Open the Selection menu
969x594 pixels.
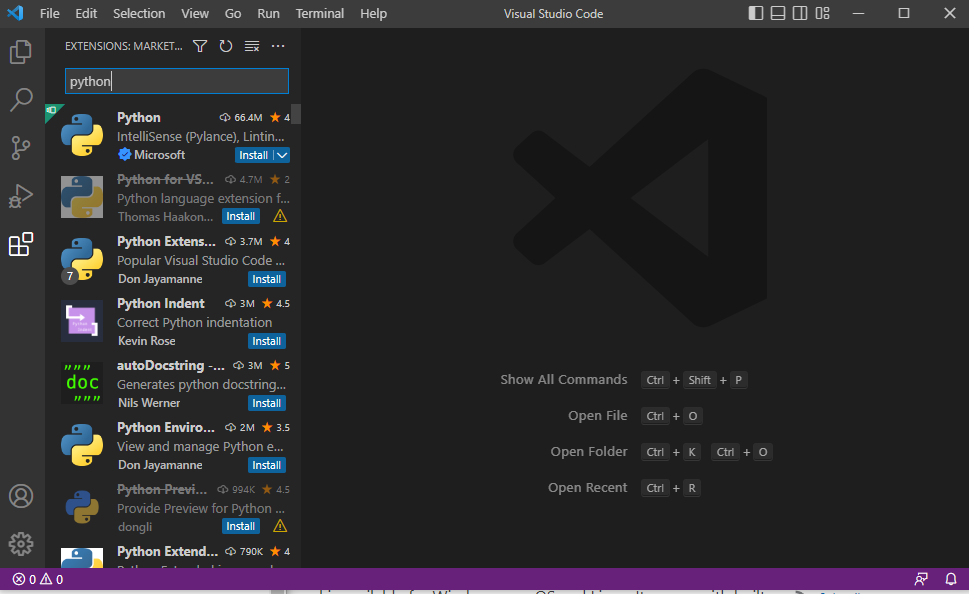[139, 14]
